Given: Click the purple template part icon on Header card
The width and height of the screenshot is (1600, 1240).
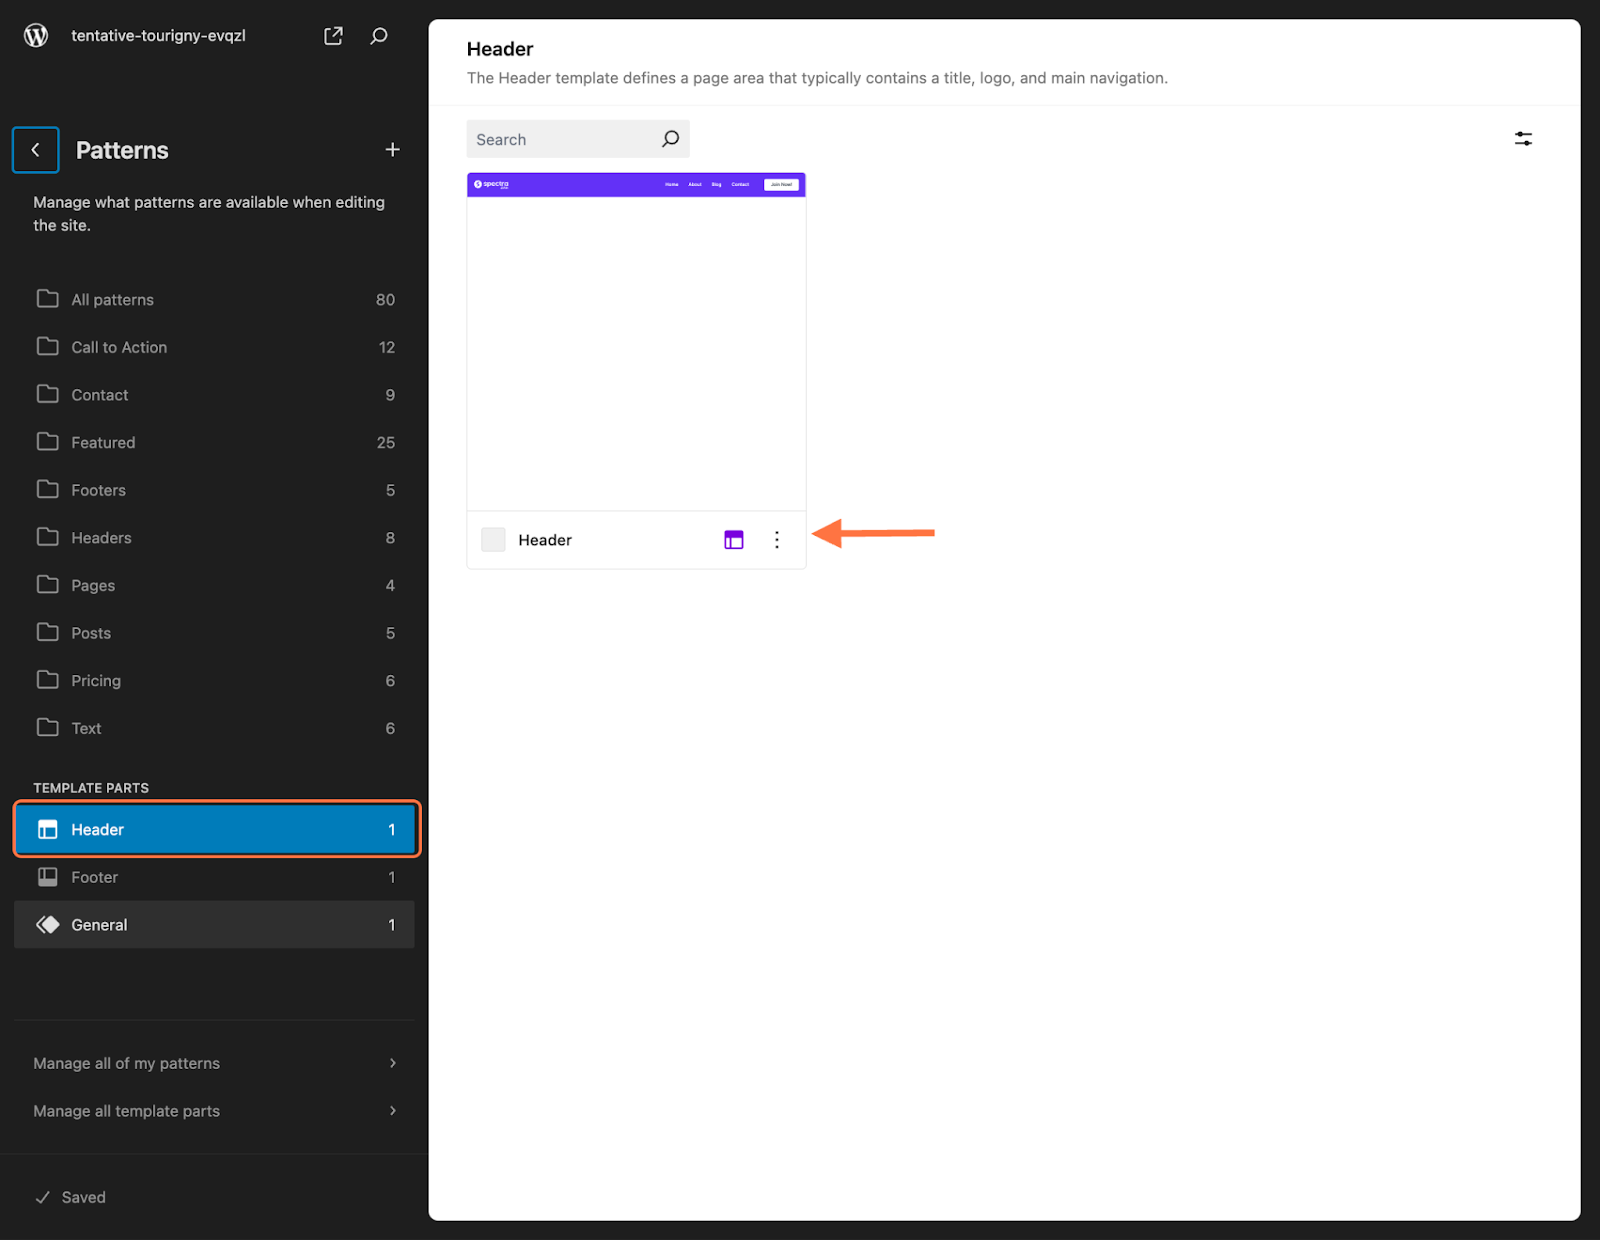Looking at the screenshot, I should point(733,539).
